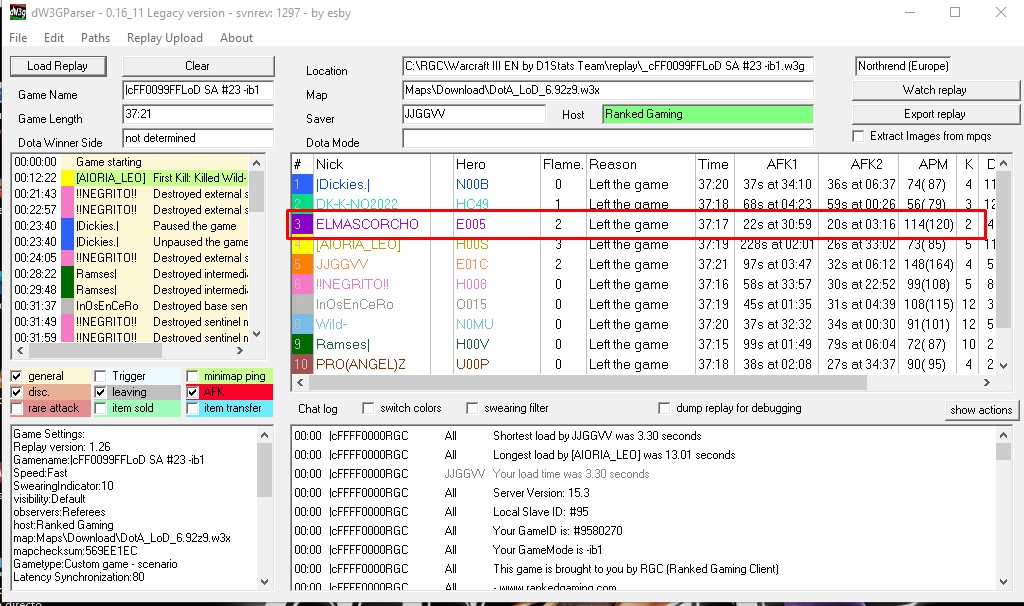The image size is (1024, 606).
Task: Check dump replay for debugging
Action: [x=664, y=408]
